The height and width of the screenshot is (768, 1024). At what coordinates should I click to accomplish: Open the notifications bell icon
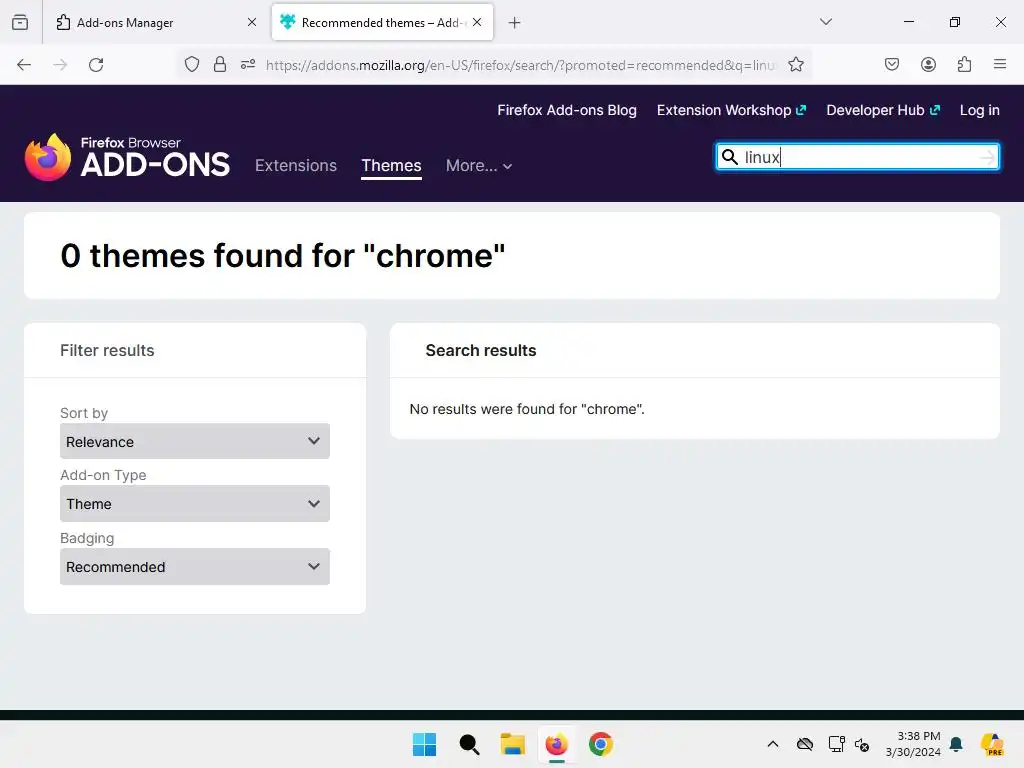pyautogui.click(x=956, y=744)
